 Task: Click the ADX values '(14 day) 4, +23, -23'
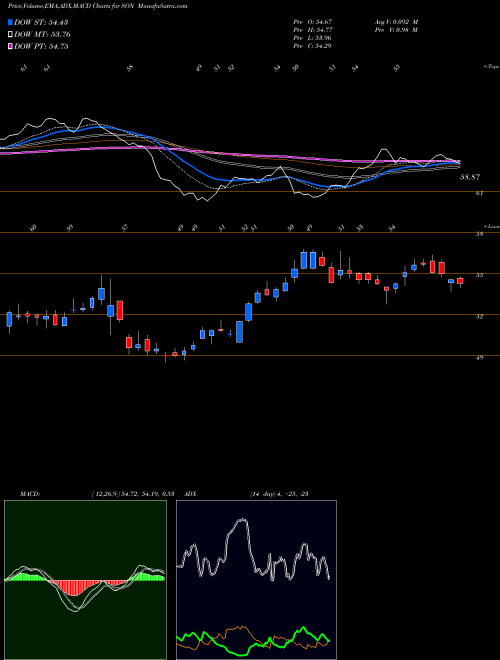(279, 494)
